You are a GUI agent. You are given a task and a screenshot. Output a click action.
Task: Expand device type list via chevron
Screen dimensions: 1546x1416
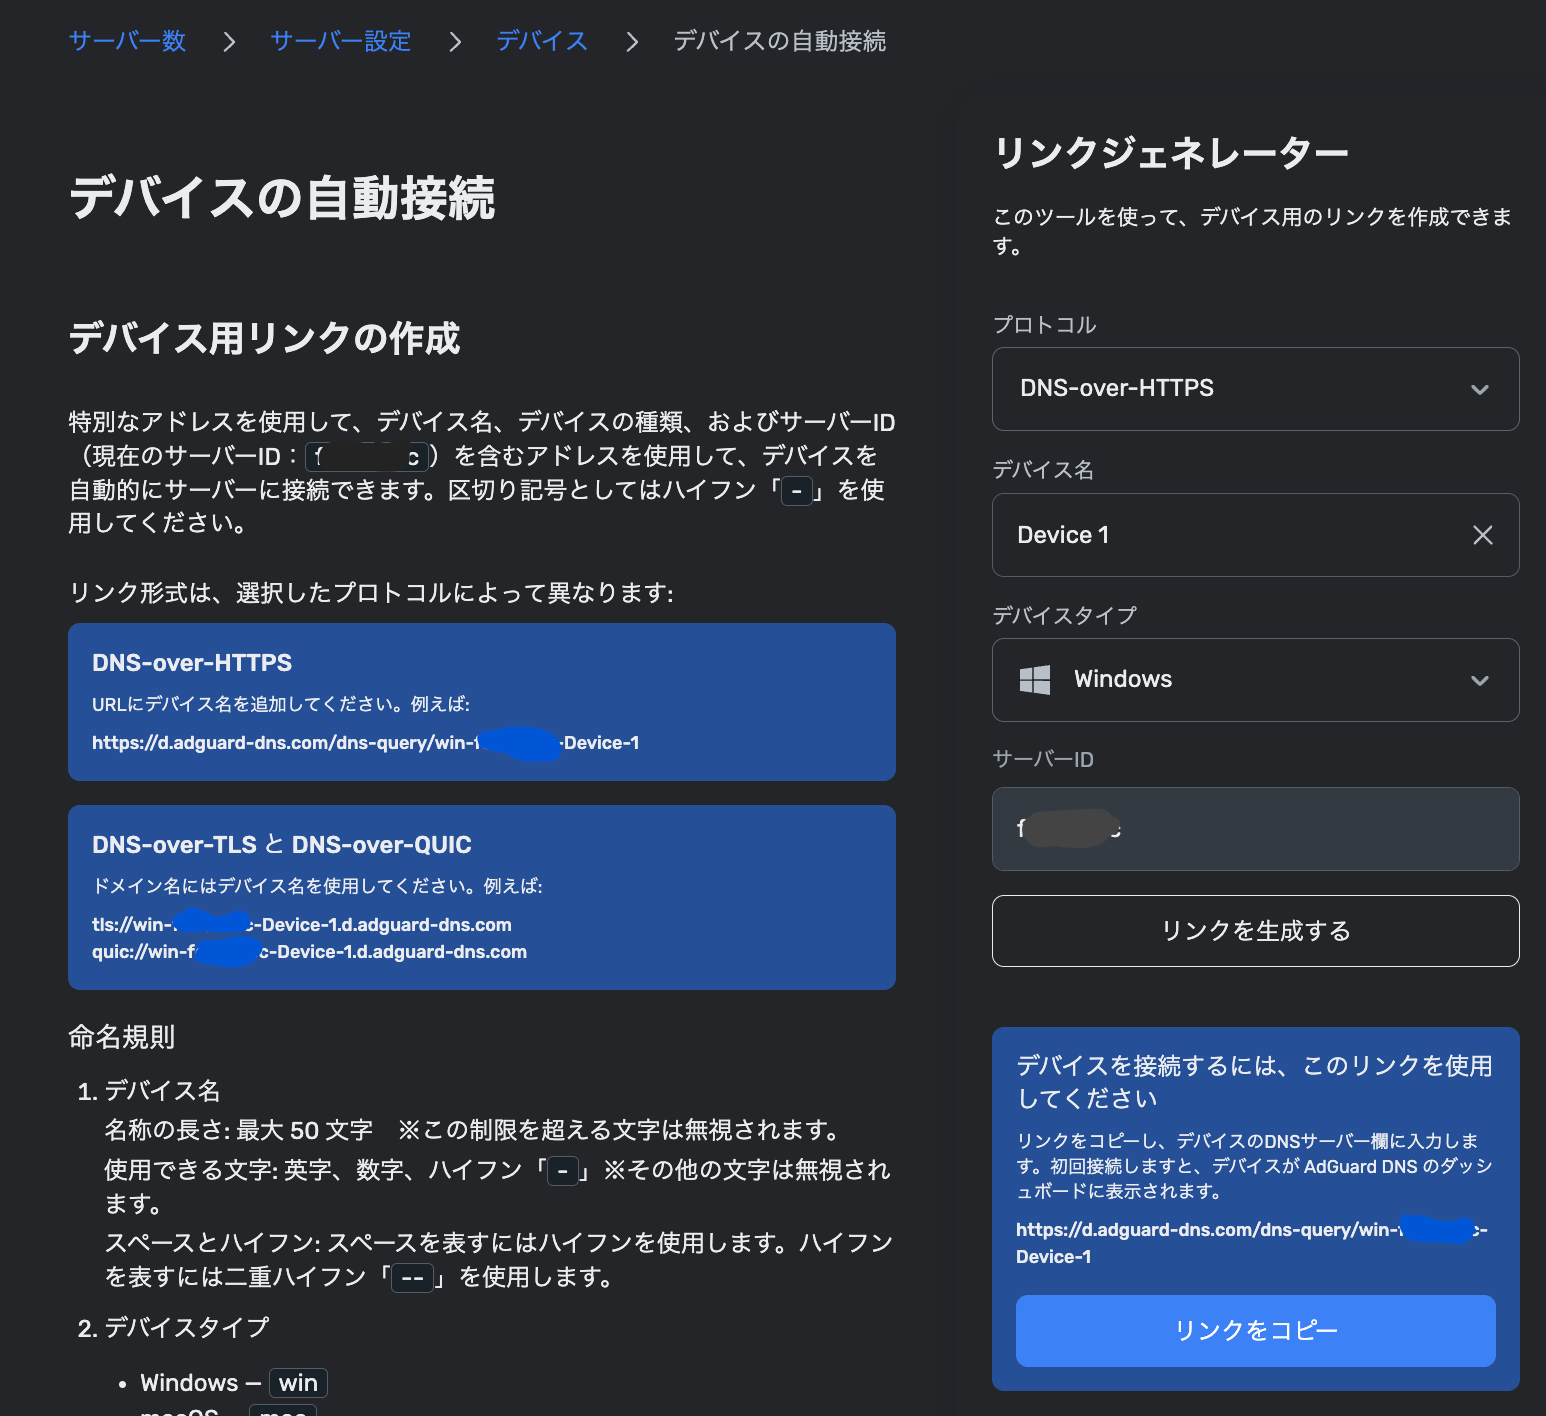(x=1480, y=680)
